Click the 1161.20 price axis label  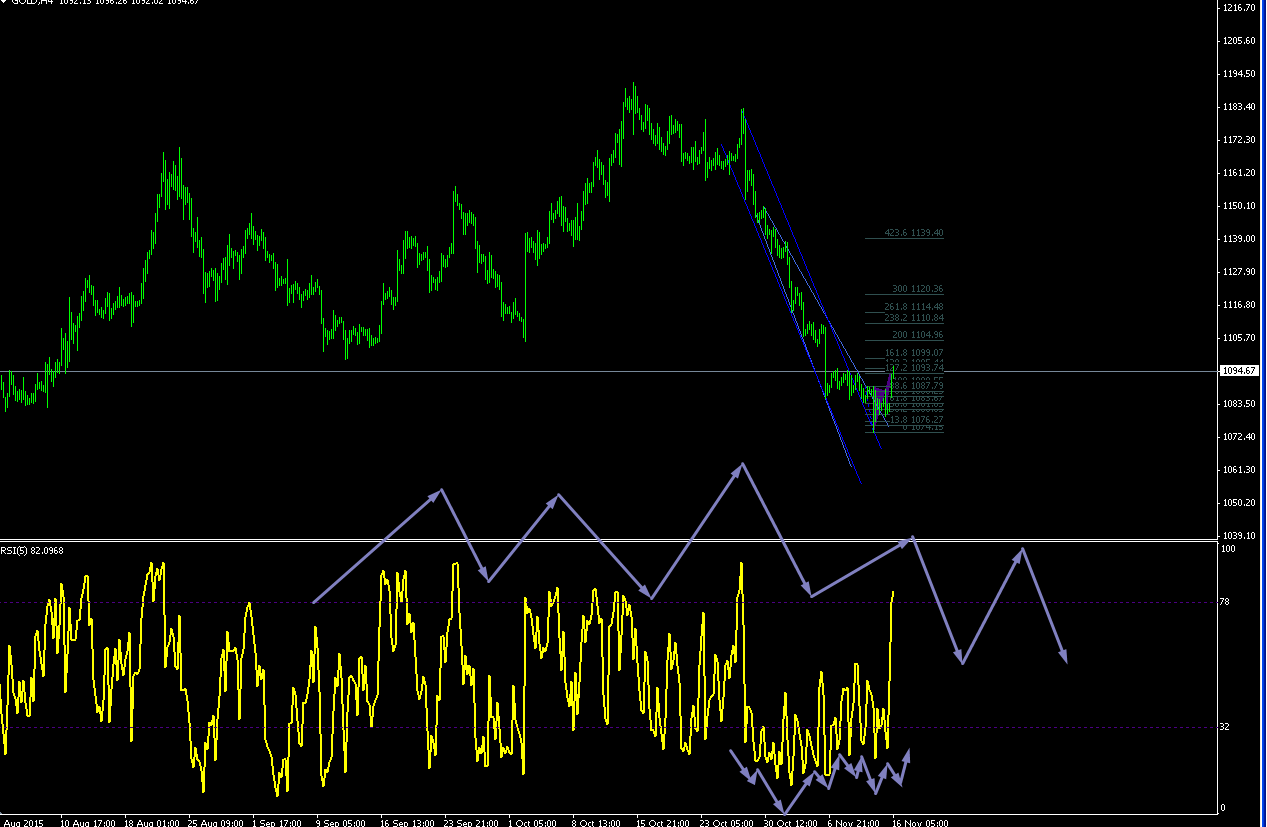pyautogui.click(x=1241, y=172)
